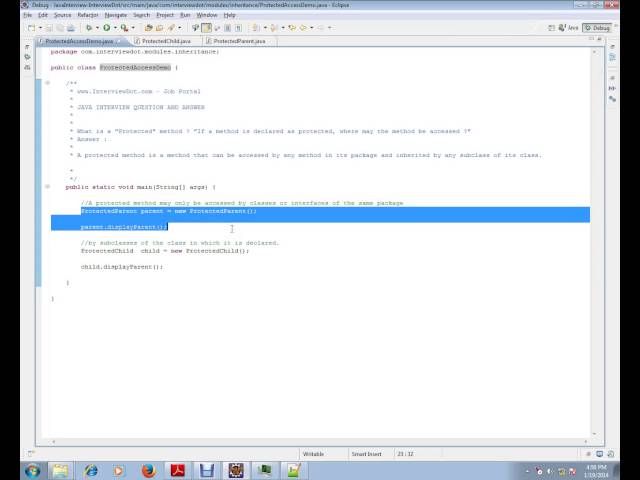Viewport: 640px width, 480px height.
Task: Click the New file toolbar icon
Action: coord(31,28)
